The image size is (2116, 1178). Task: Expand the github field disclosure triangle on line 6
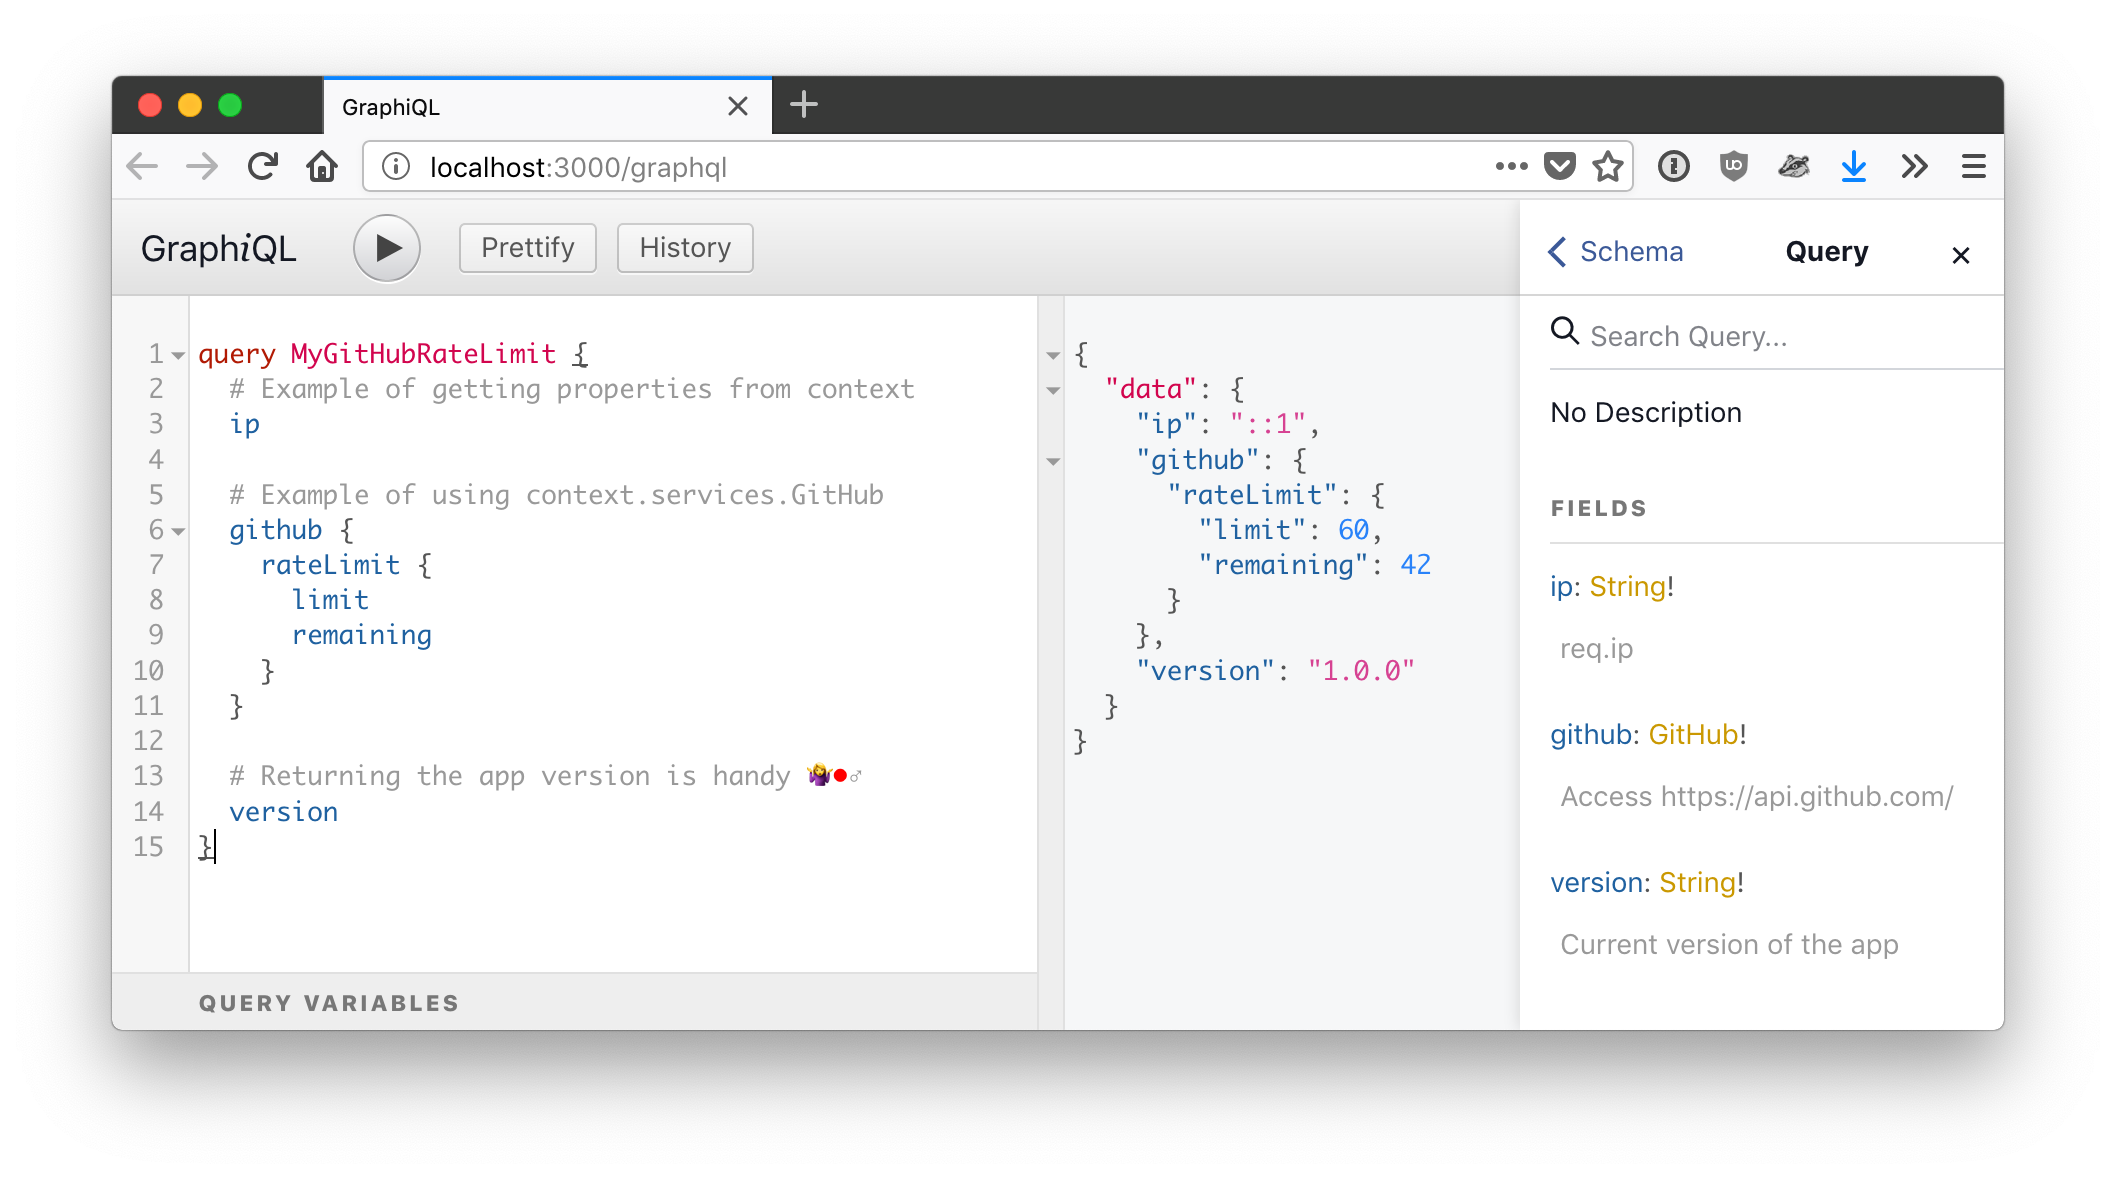click(177, 530)
